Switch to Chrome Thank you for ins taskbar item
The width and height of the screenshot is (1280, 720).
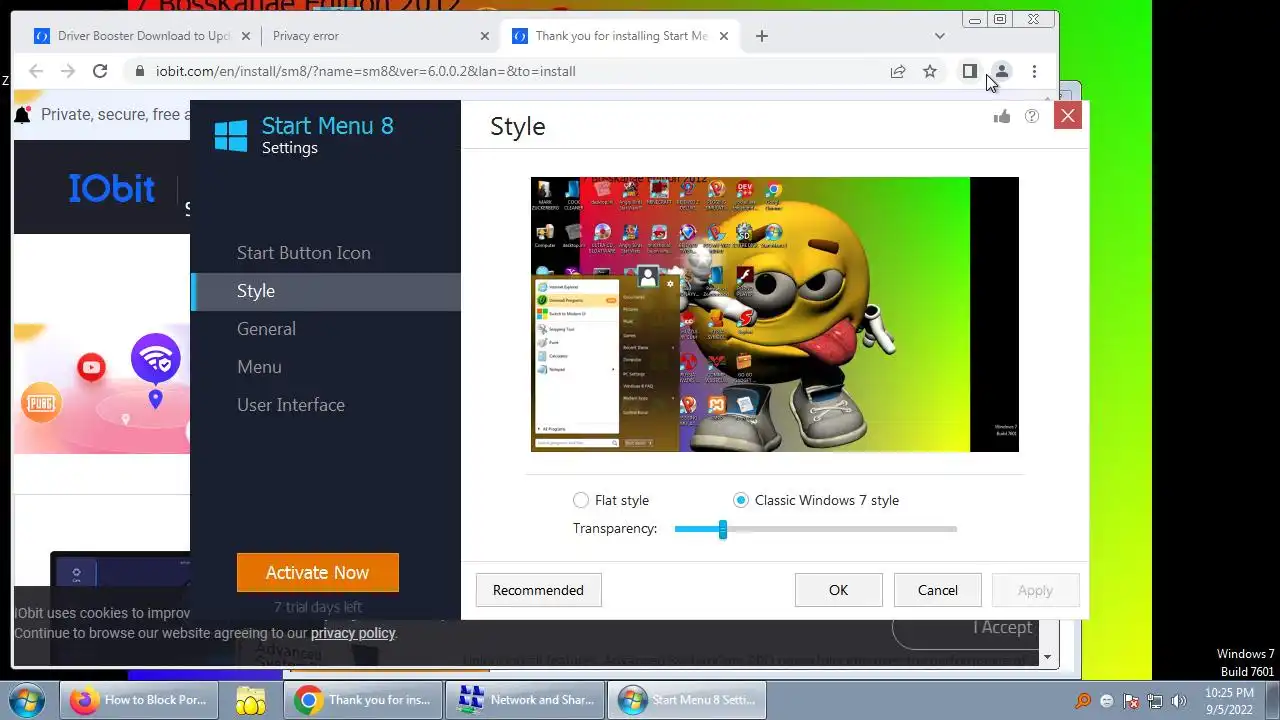(x=363, y=700)
